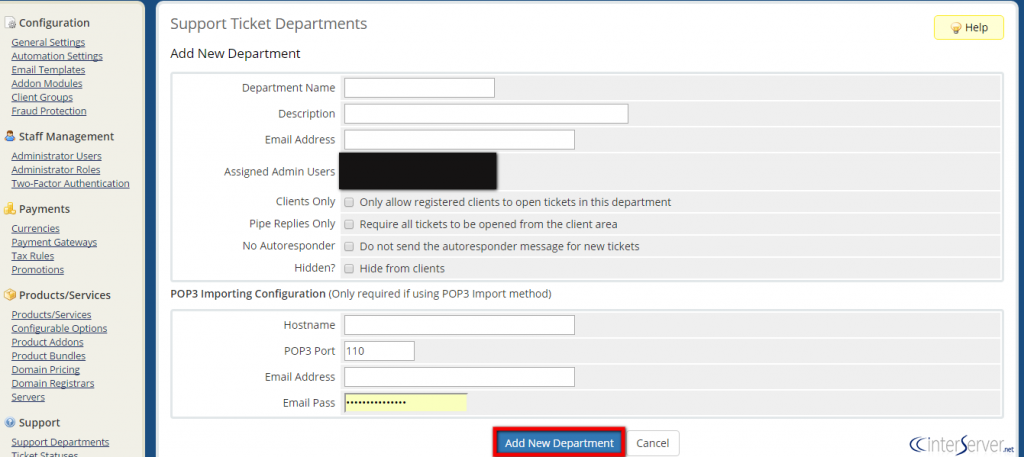1024x457 pixels.
Task: Go to Email Templates
Action: point(48,70)
